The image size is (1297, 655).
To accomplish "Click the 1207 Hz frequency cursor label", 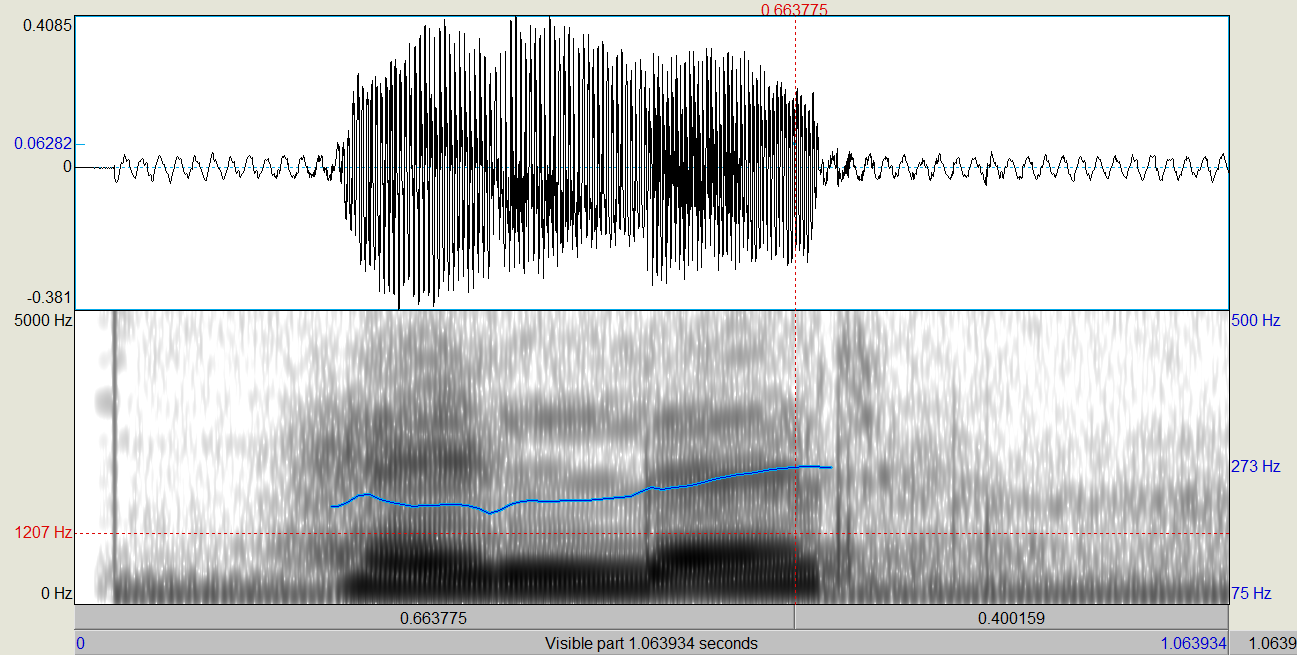I will click(x=43, y=533).
